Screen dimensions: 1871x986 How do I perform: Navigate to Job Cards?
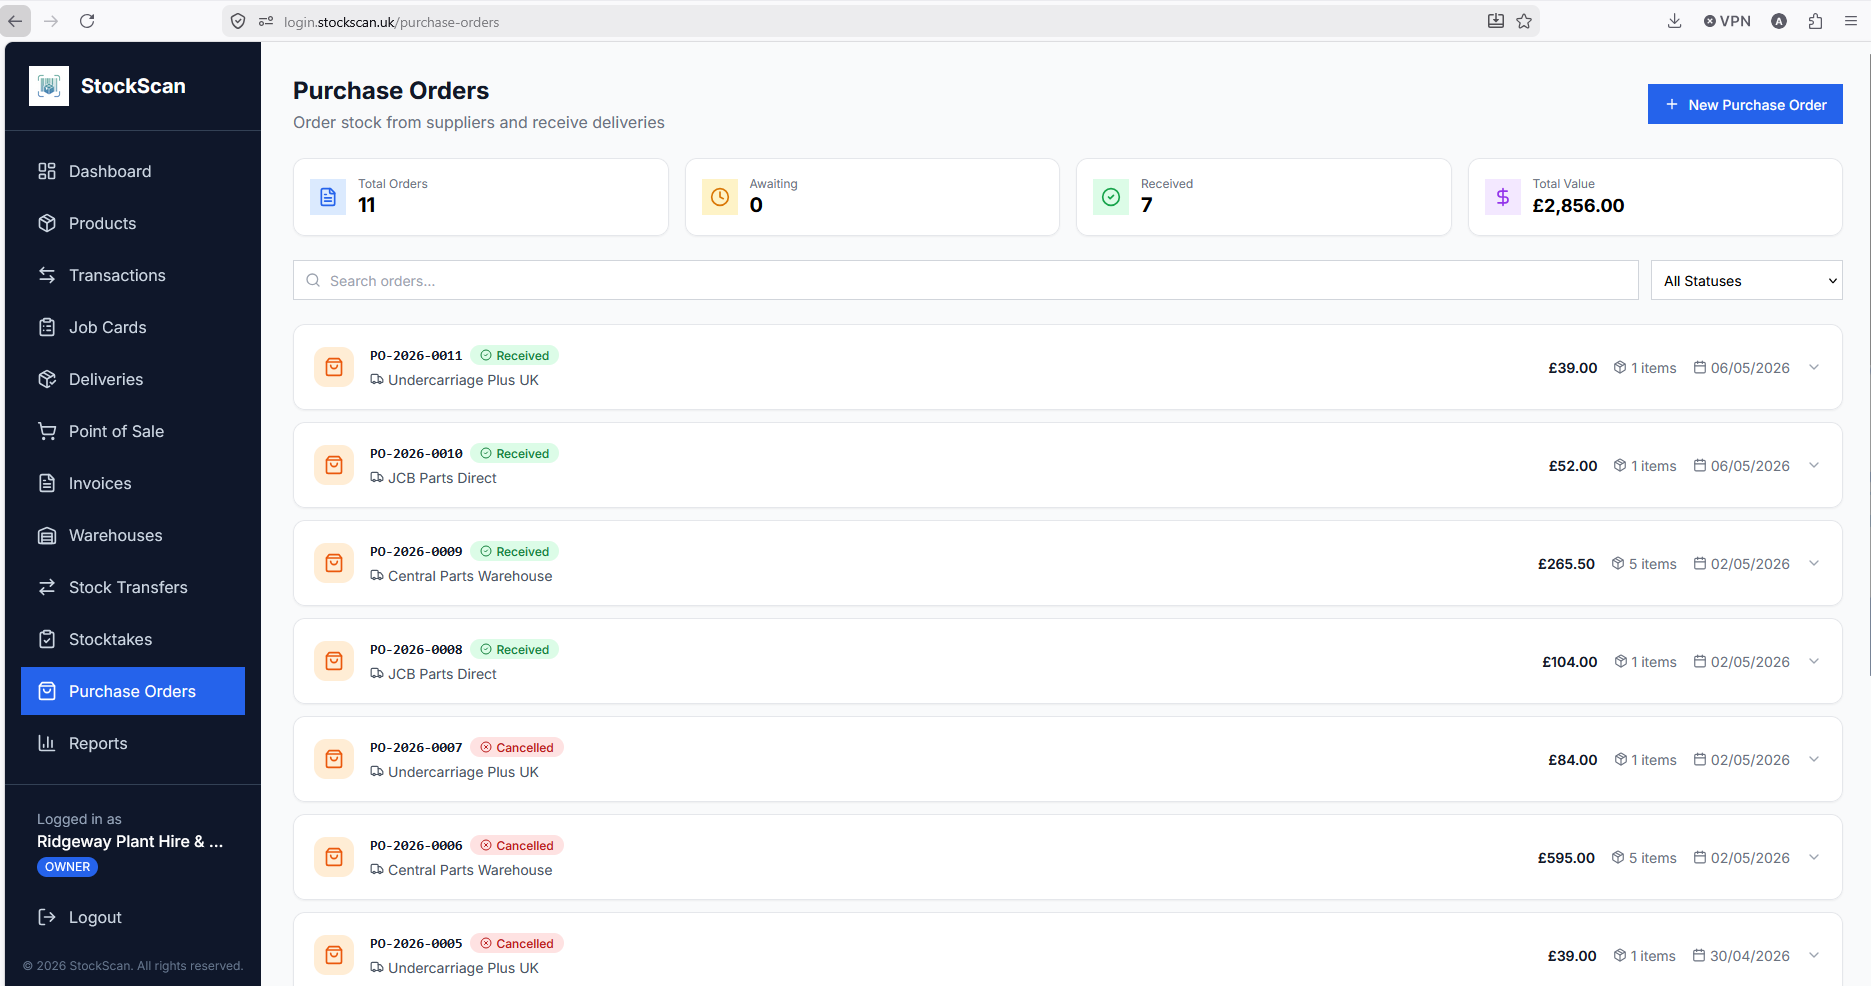(133, 327)
